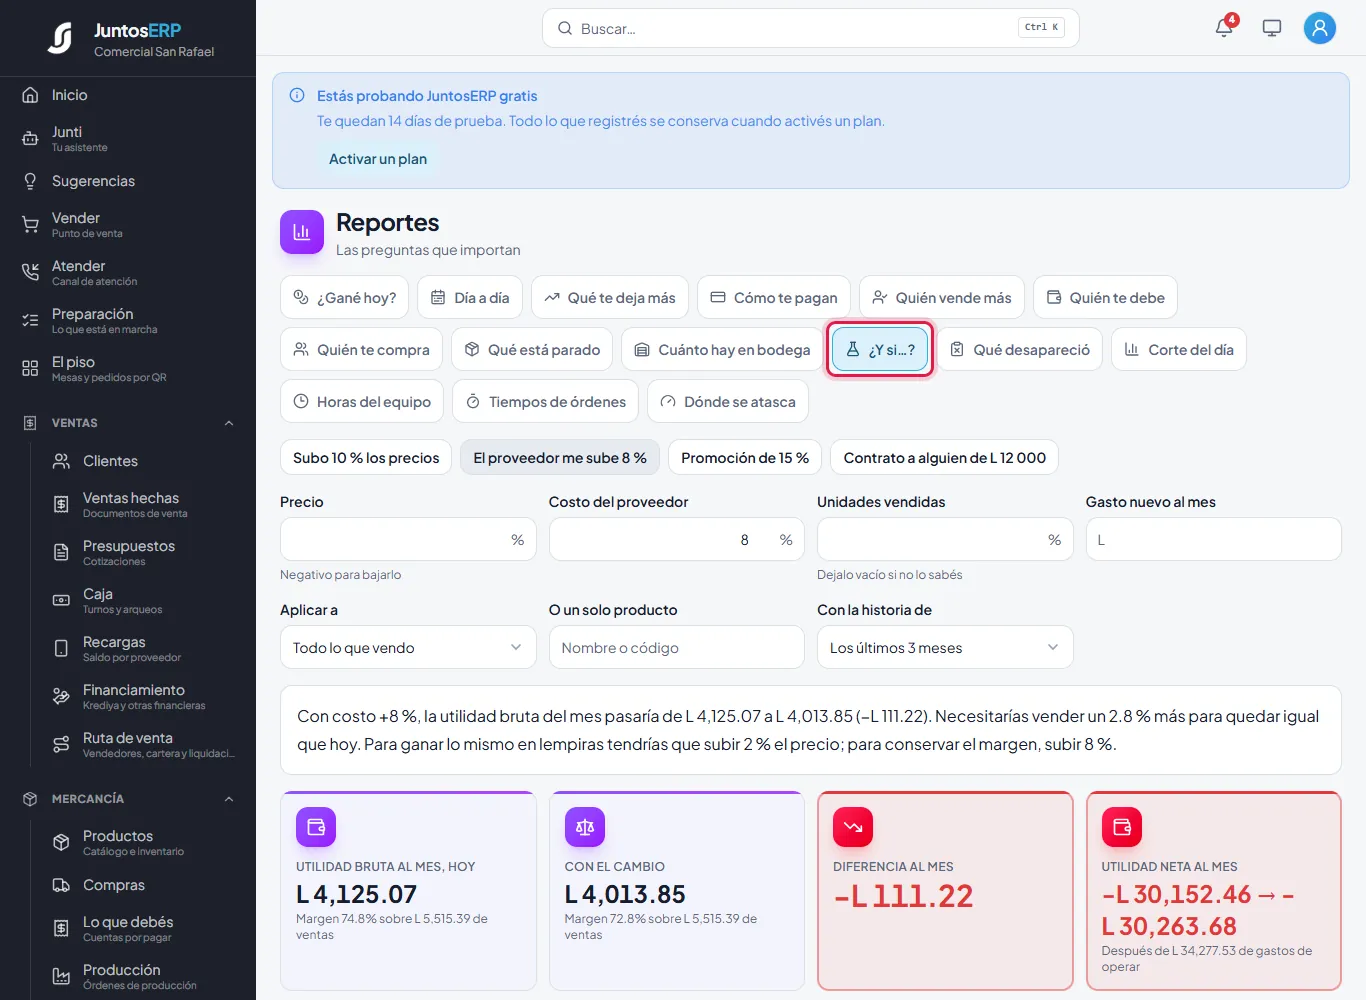1366x1000 pixels.
Task: Open Producción in sidebar
Action: point(144,977)
